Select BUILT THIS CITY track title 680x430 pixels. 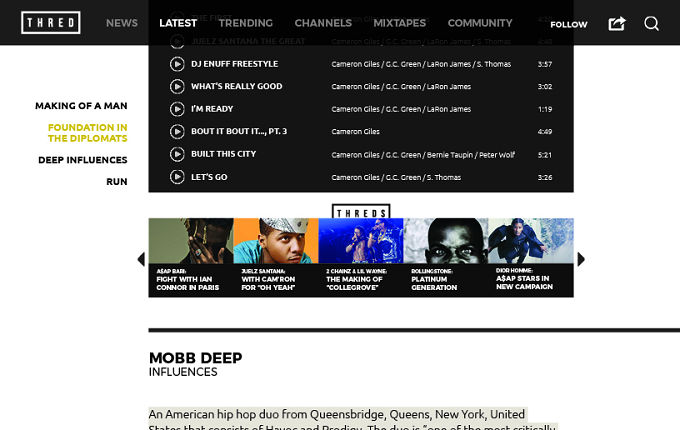(224, 154)
